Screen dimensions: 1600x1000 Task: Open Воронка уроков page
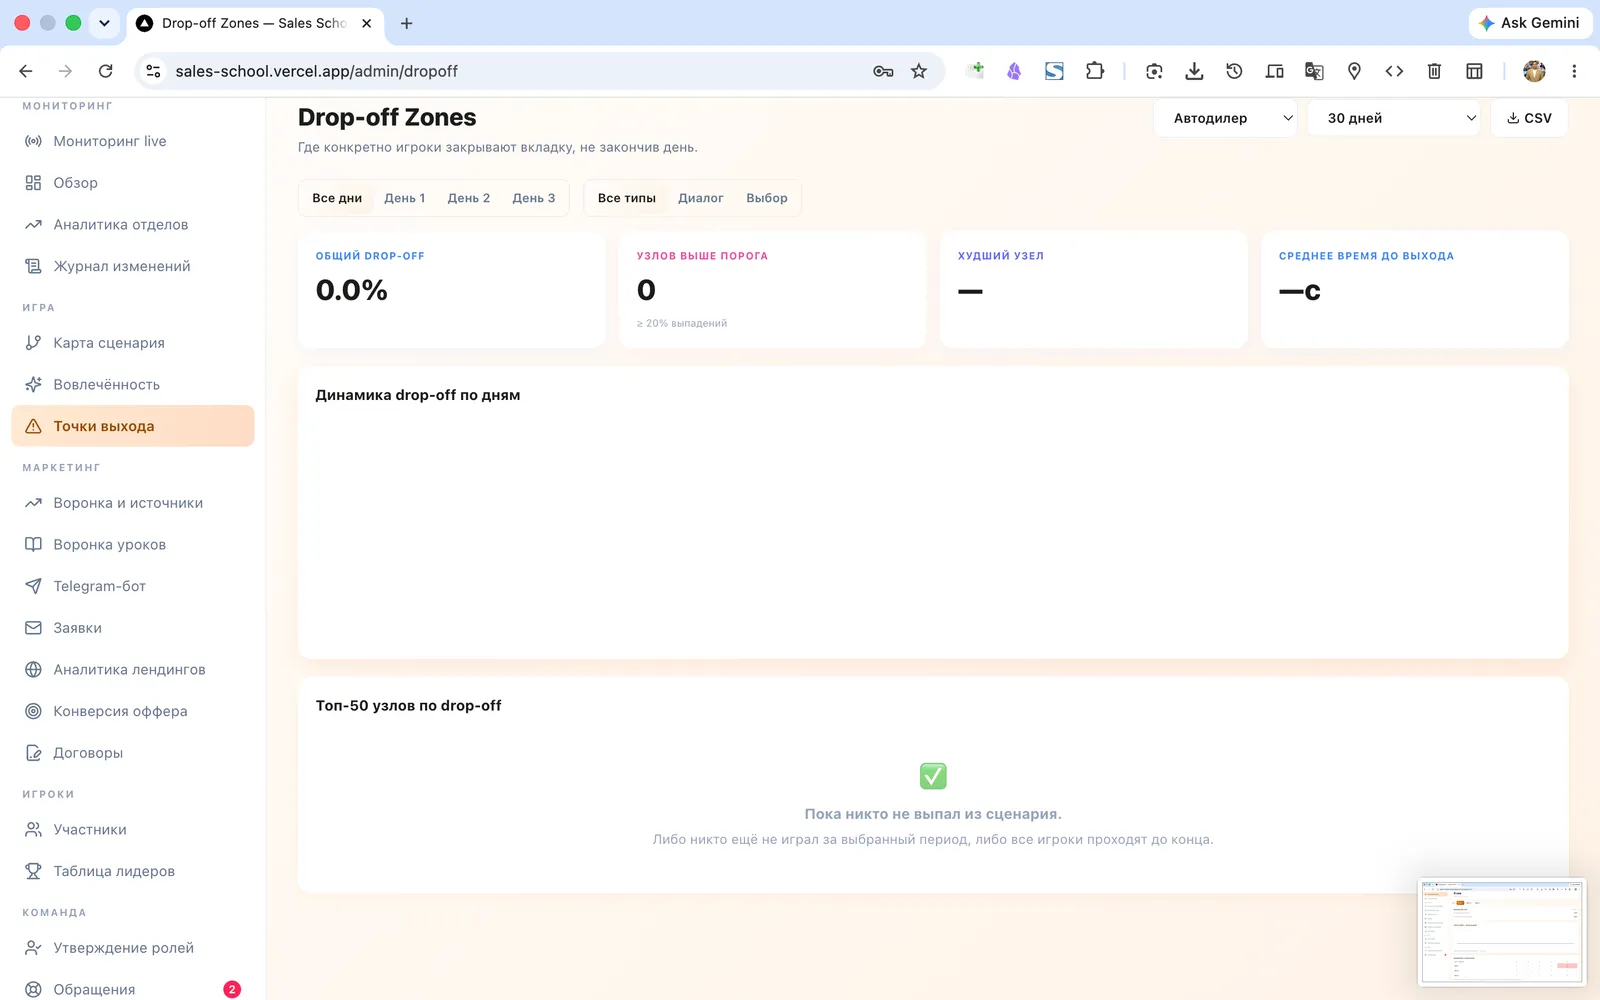pos(132,545)
